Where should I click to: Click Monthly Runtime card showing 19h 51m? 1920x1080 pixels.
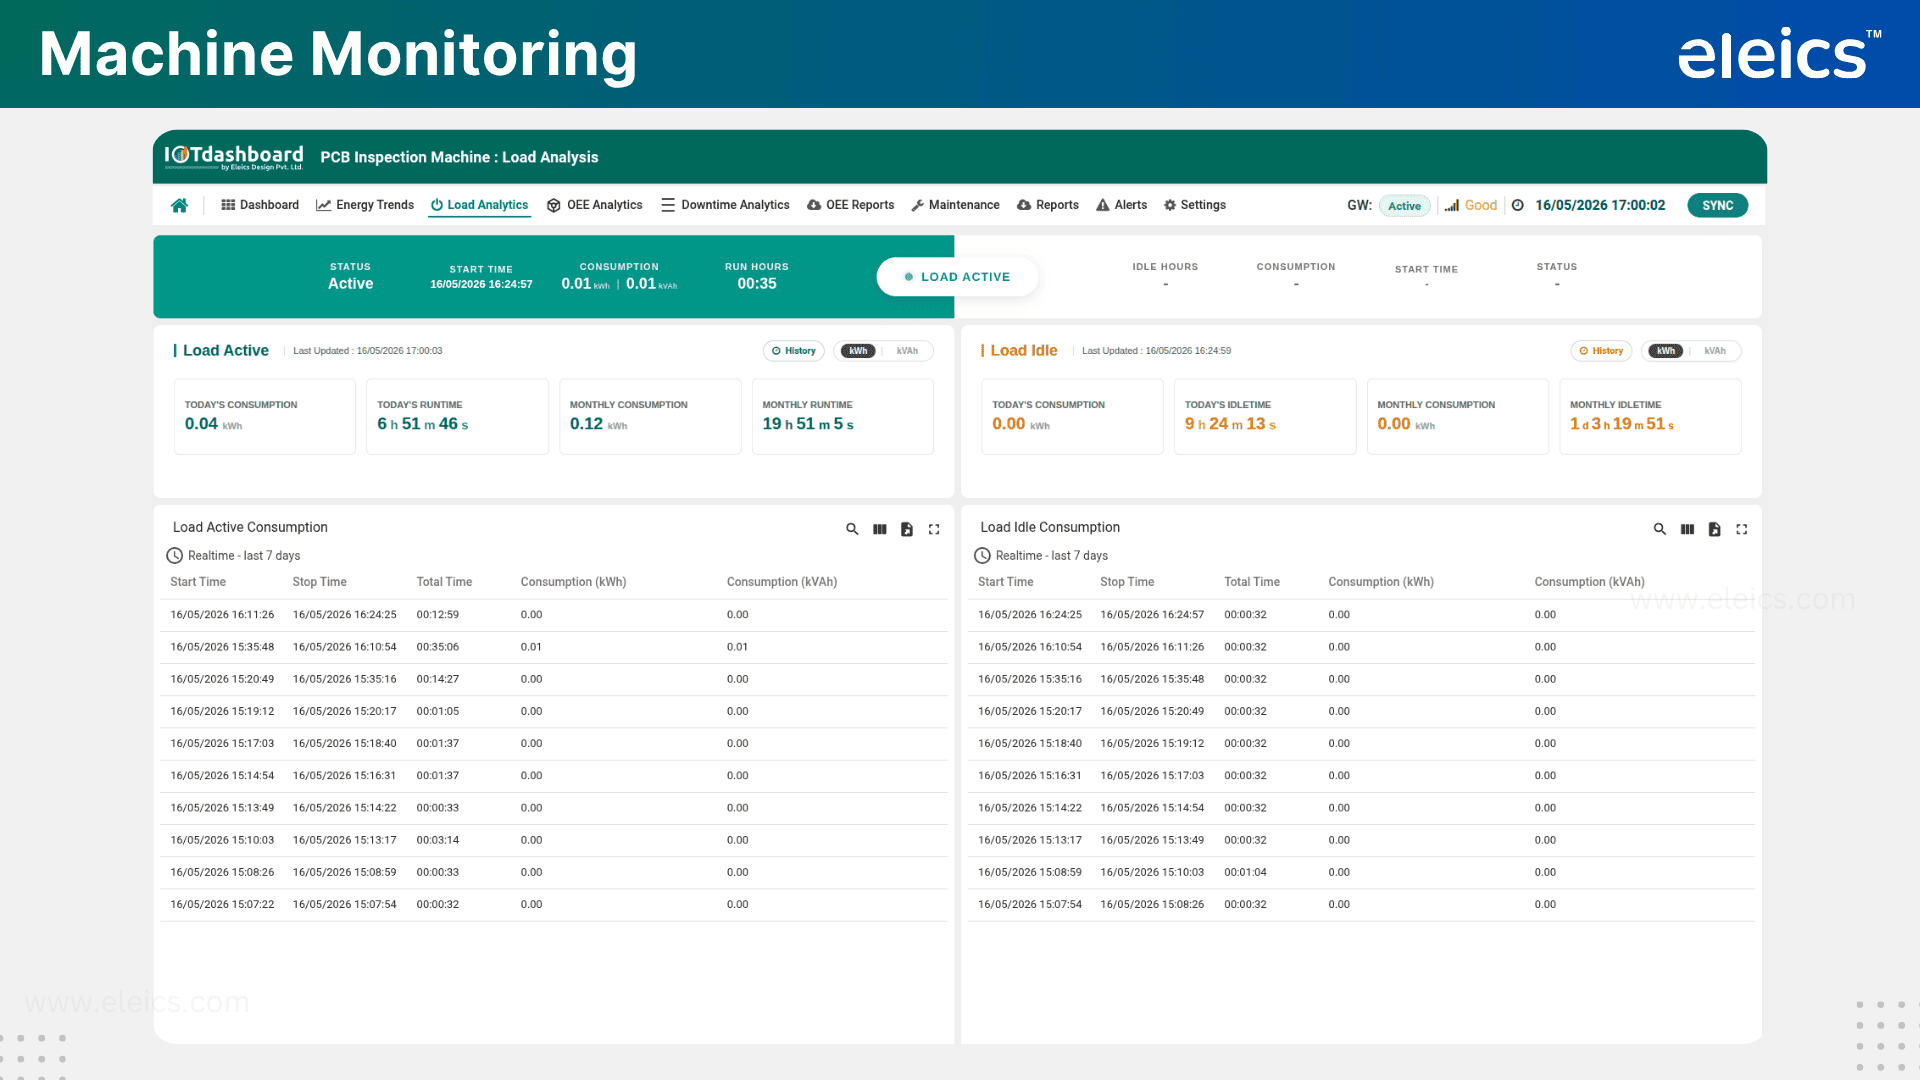tap(843, 416)
